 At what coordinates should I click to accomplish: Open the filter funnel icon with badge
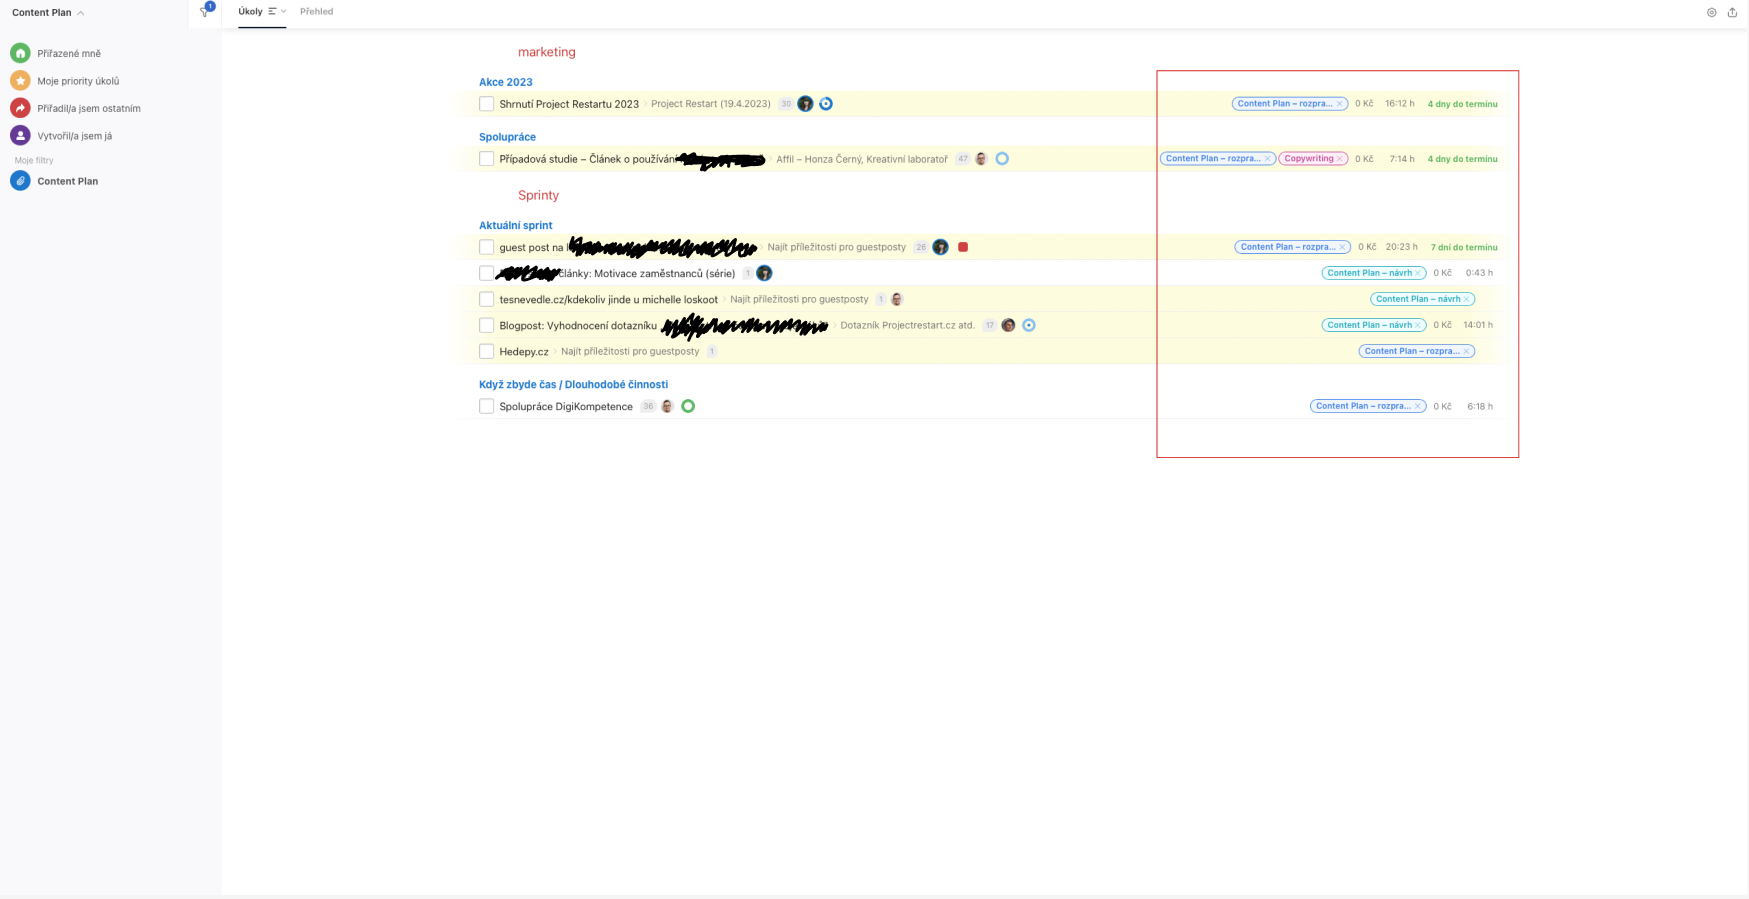pos(206,11)
